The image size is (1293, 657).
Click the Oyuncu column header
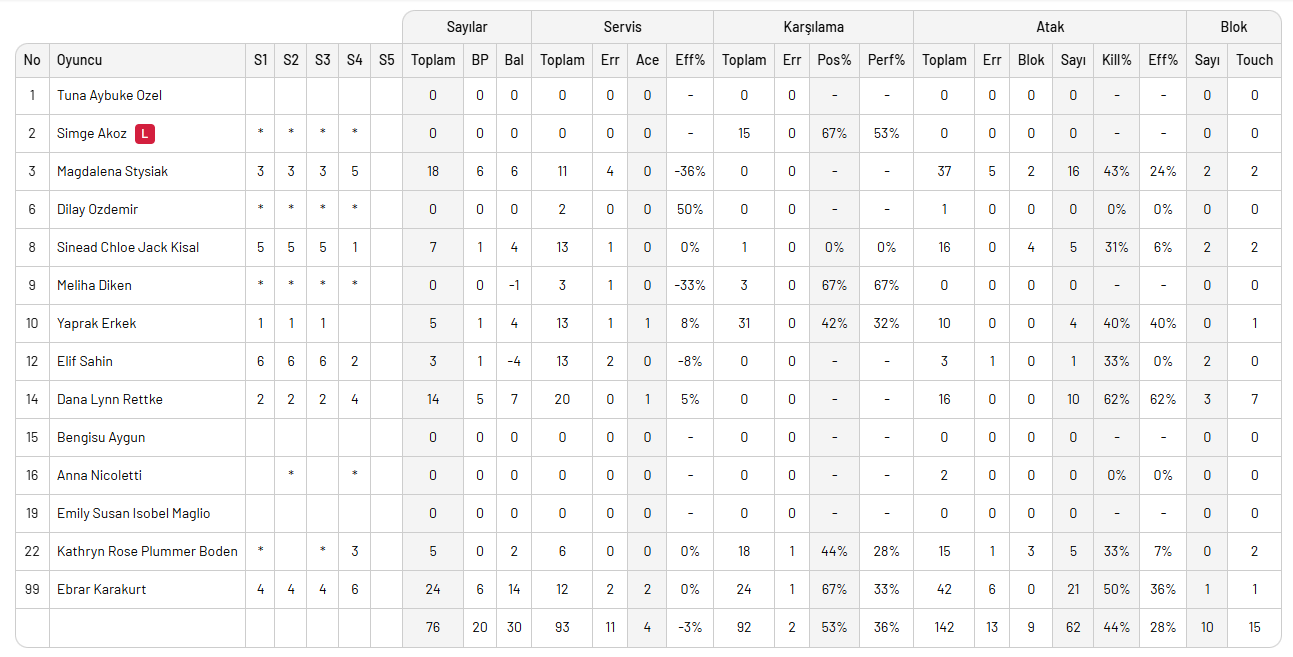pos(80,60)
